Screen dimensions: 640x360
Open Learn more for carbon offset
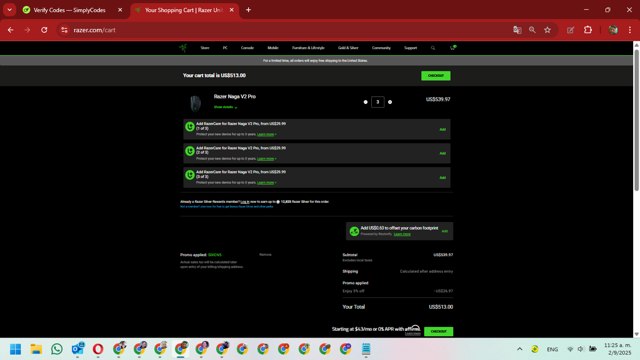pyautogui.click(x=402, y=234)
